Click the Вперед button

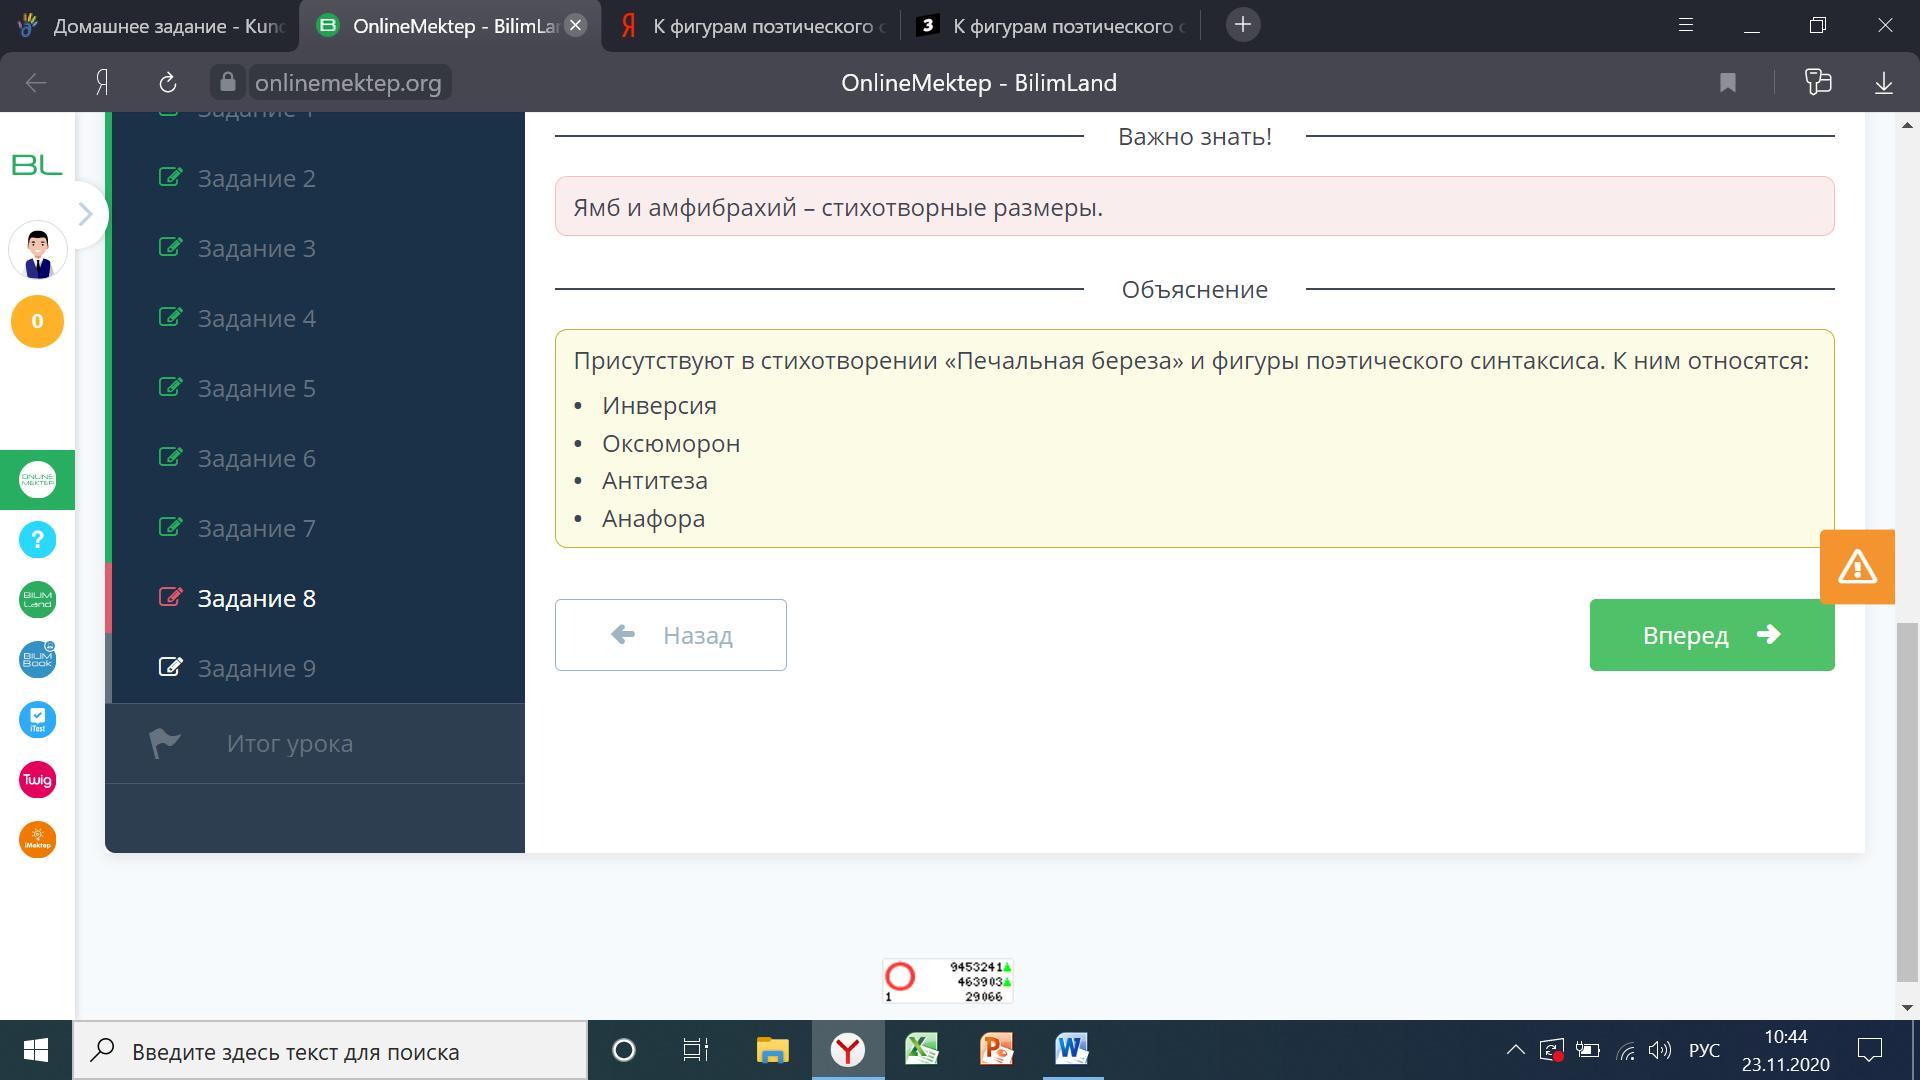click(1711, 635)
